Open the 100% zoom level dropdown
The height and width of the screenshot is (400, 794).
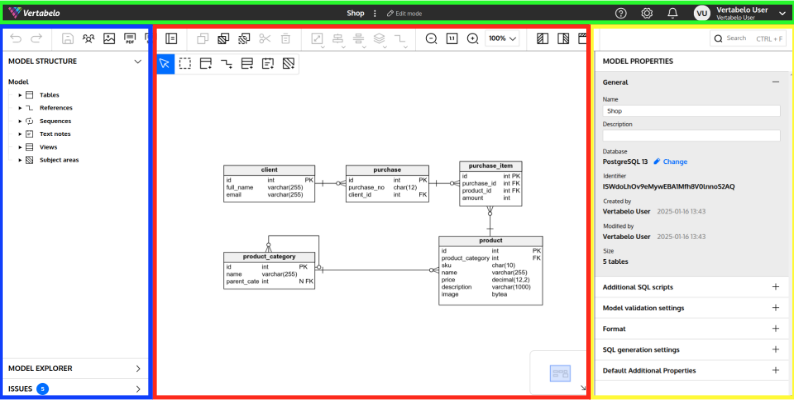tap(503, 38)
